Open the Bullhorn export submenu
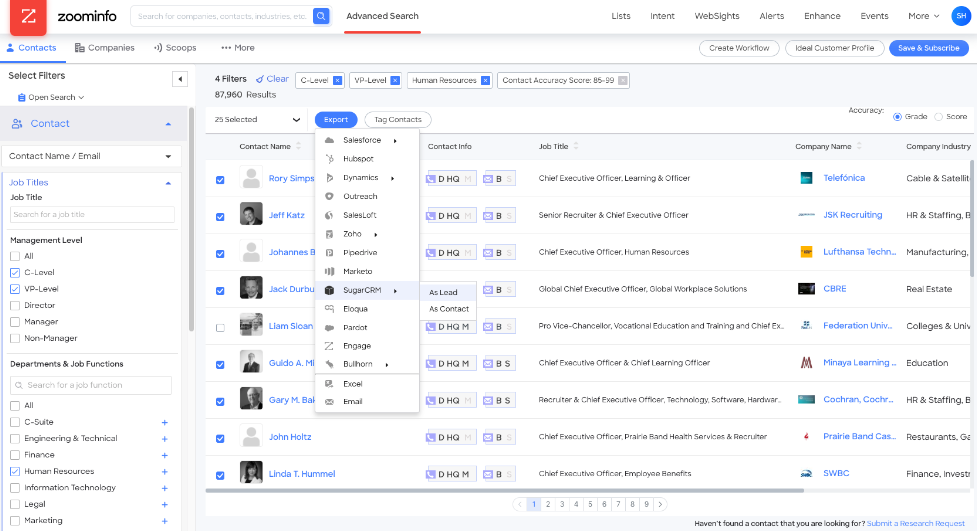Viewport: 977px width, 531px height. coord(367,364)
